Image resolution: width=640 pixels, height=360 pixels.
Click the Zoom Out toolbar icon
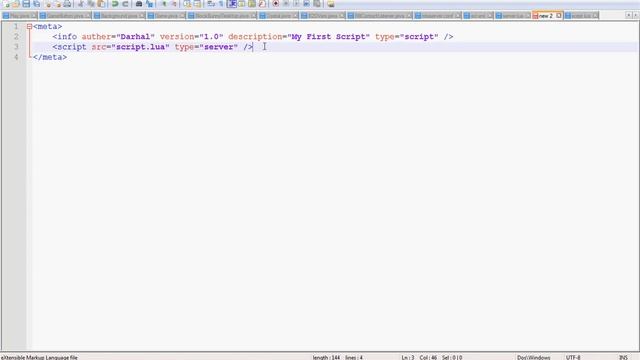[x=174, y=4]
